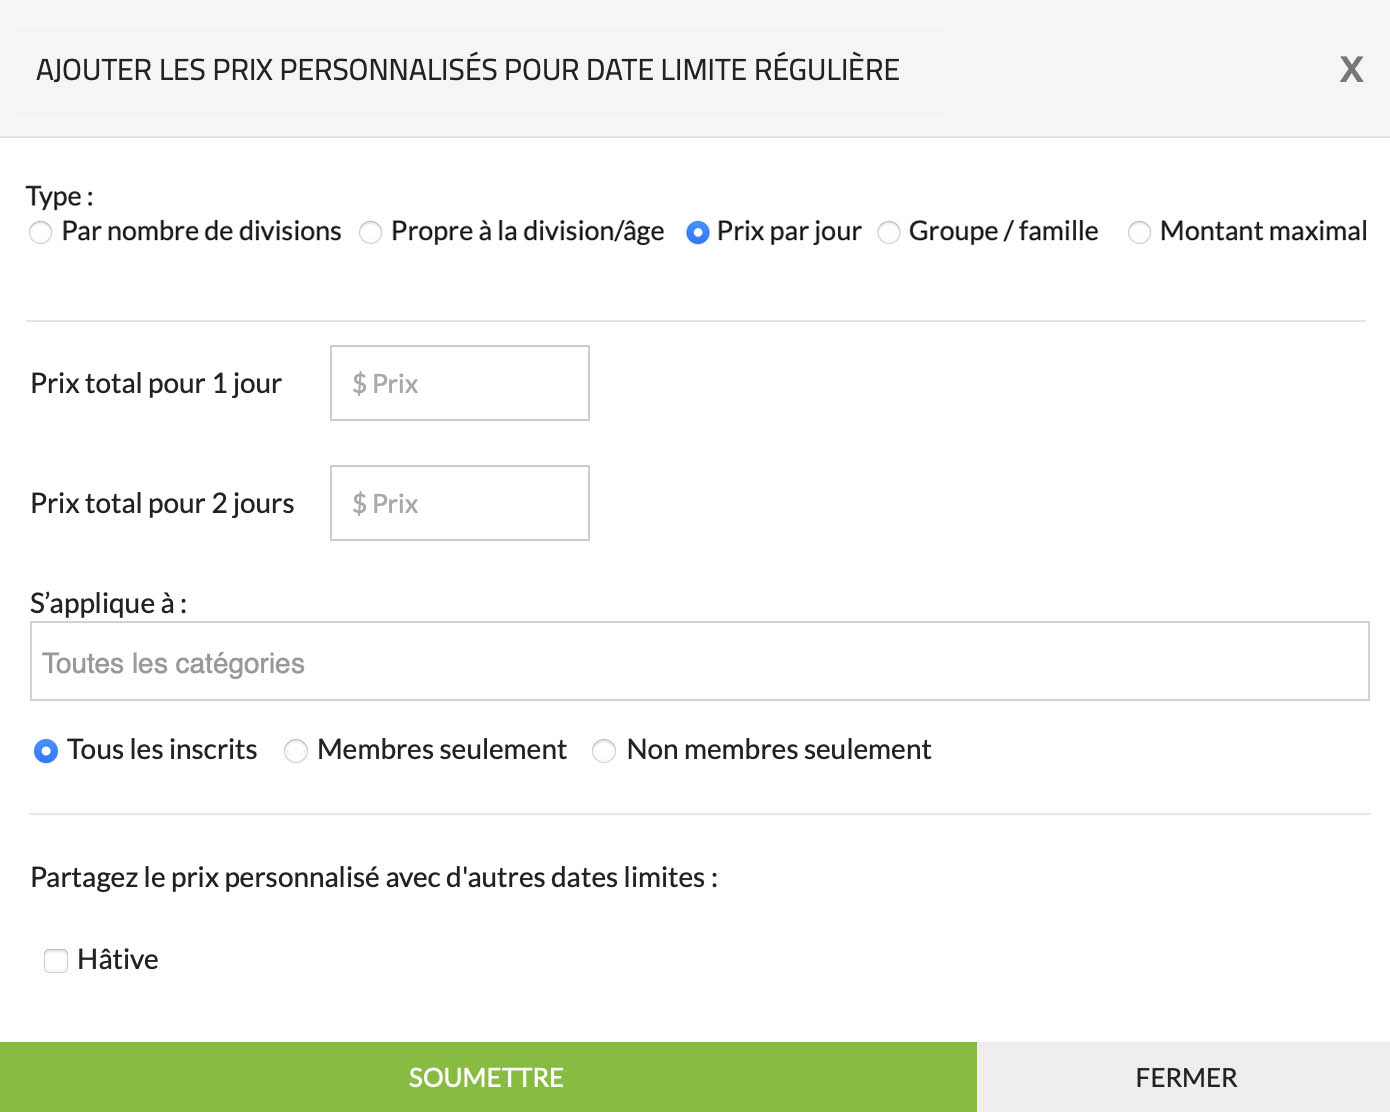Select the 'Par nombre de divisions' type
The image size is (1390, 1112).
point(41,233)
